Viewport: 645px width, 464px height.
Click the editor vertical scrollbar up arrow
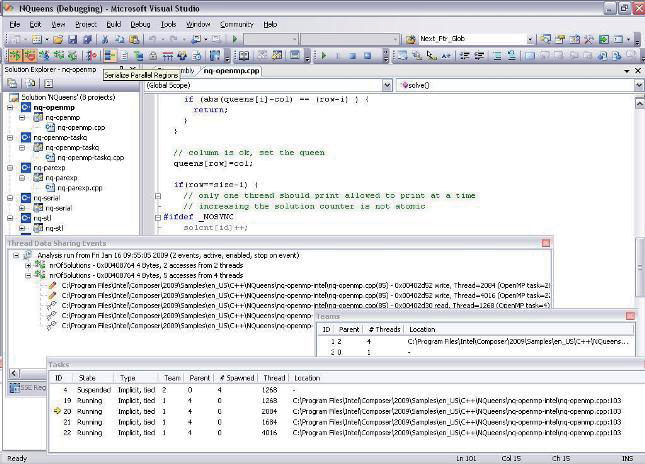pos(639,103)
